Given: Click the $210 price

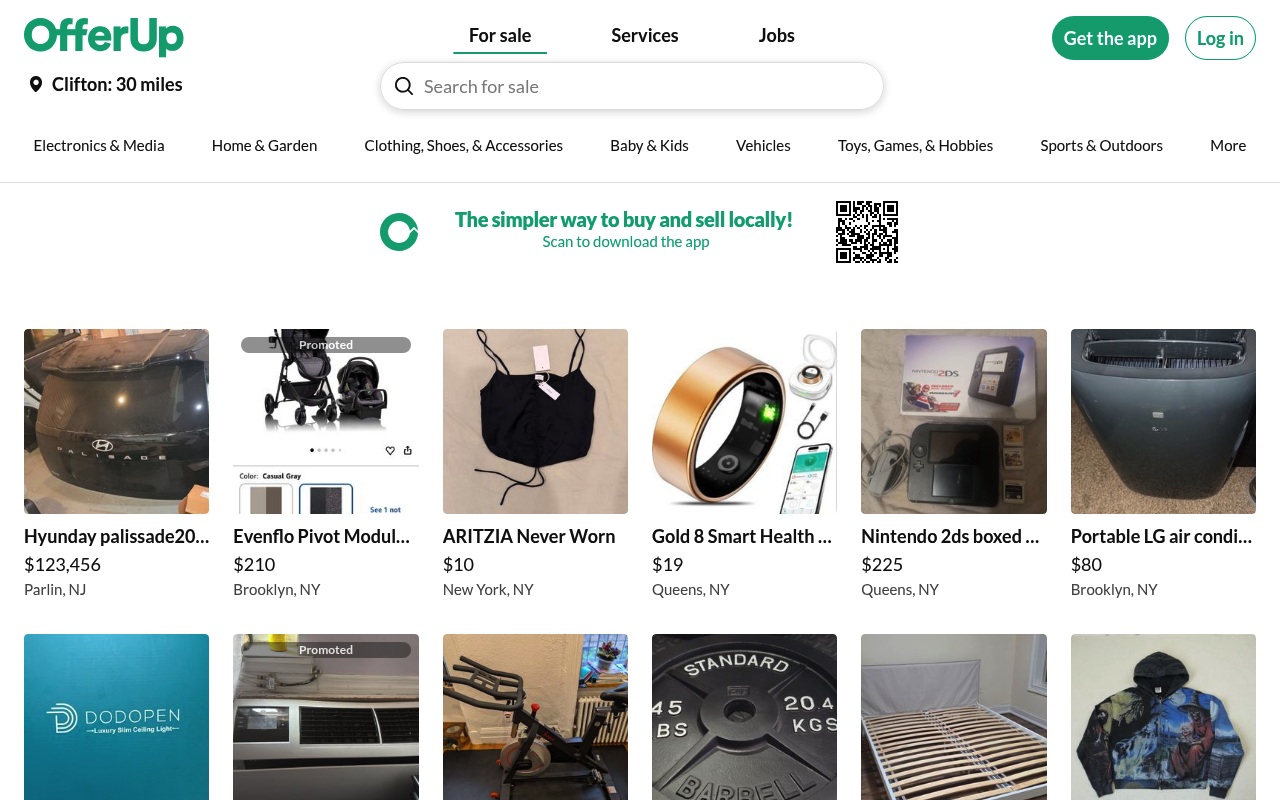Looking at the screenshot, I should 254,565.
